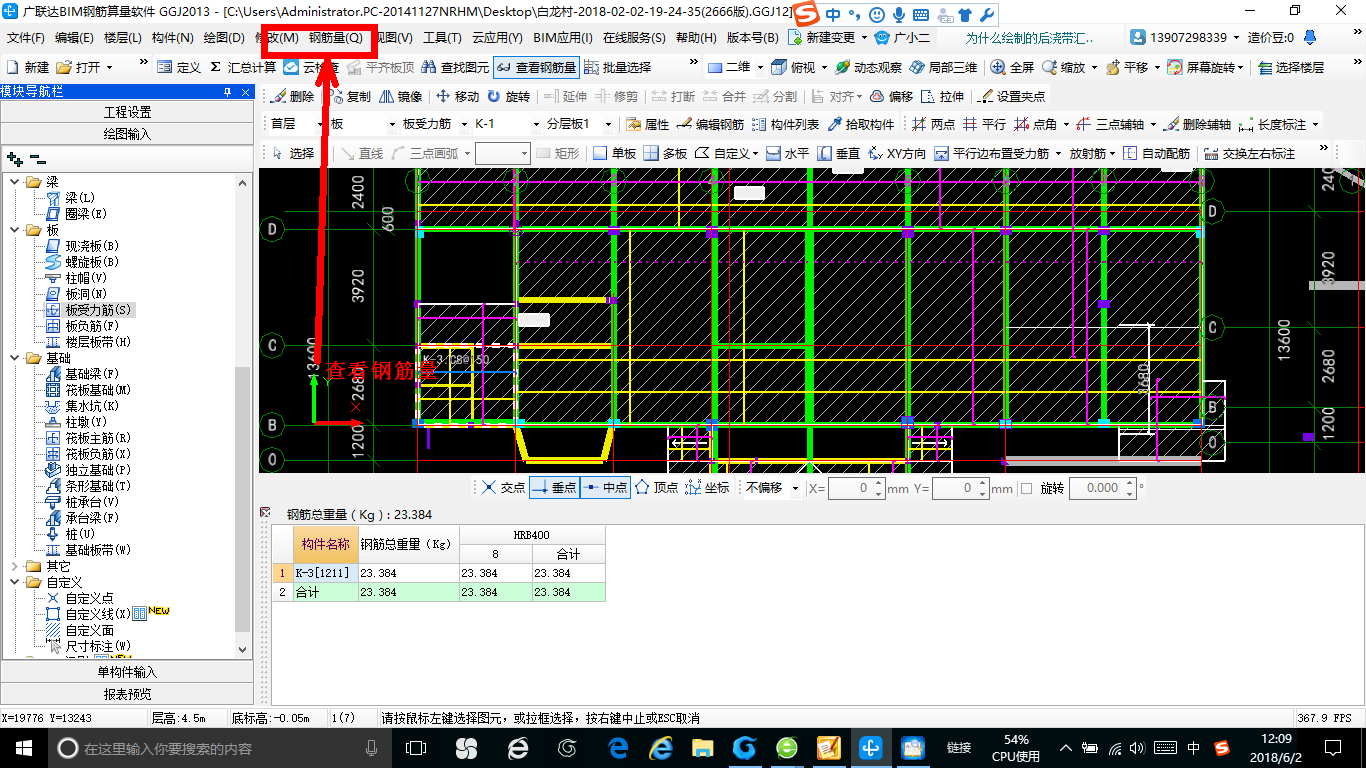Open 批量选择 batch select tool
Viewport: 1366px width, 768px height.
[x=617, y=67]
